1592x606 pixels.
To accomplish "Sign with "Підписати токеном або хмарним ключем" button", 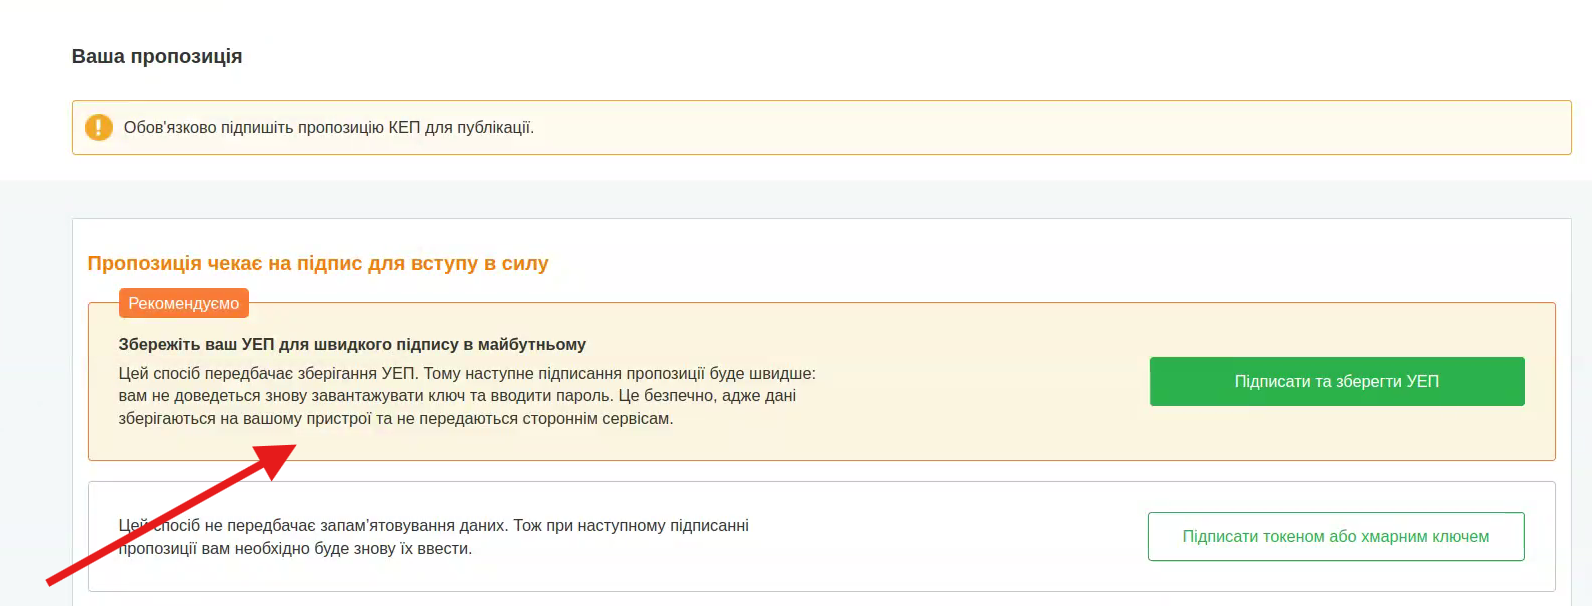I will coord(1335,537).
